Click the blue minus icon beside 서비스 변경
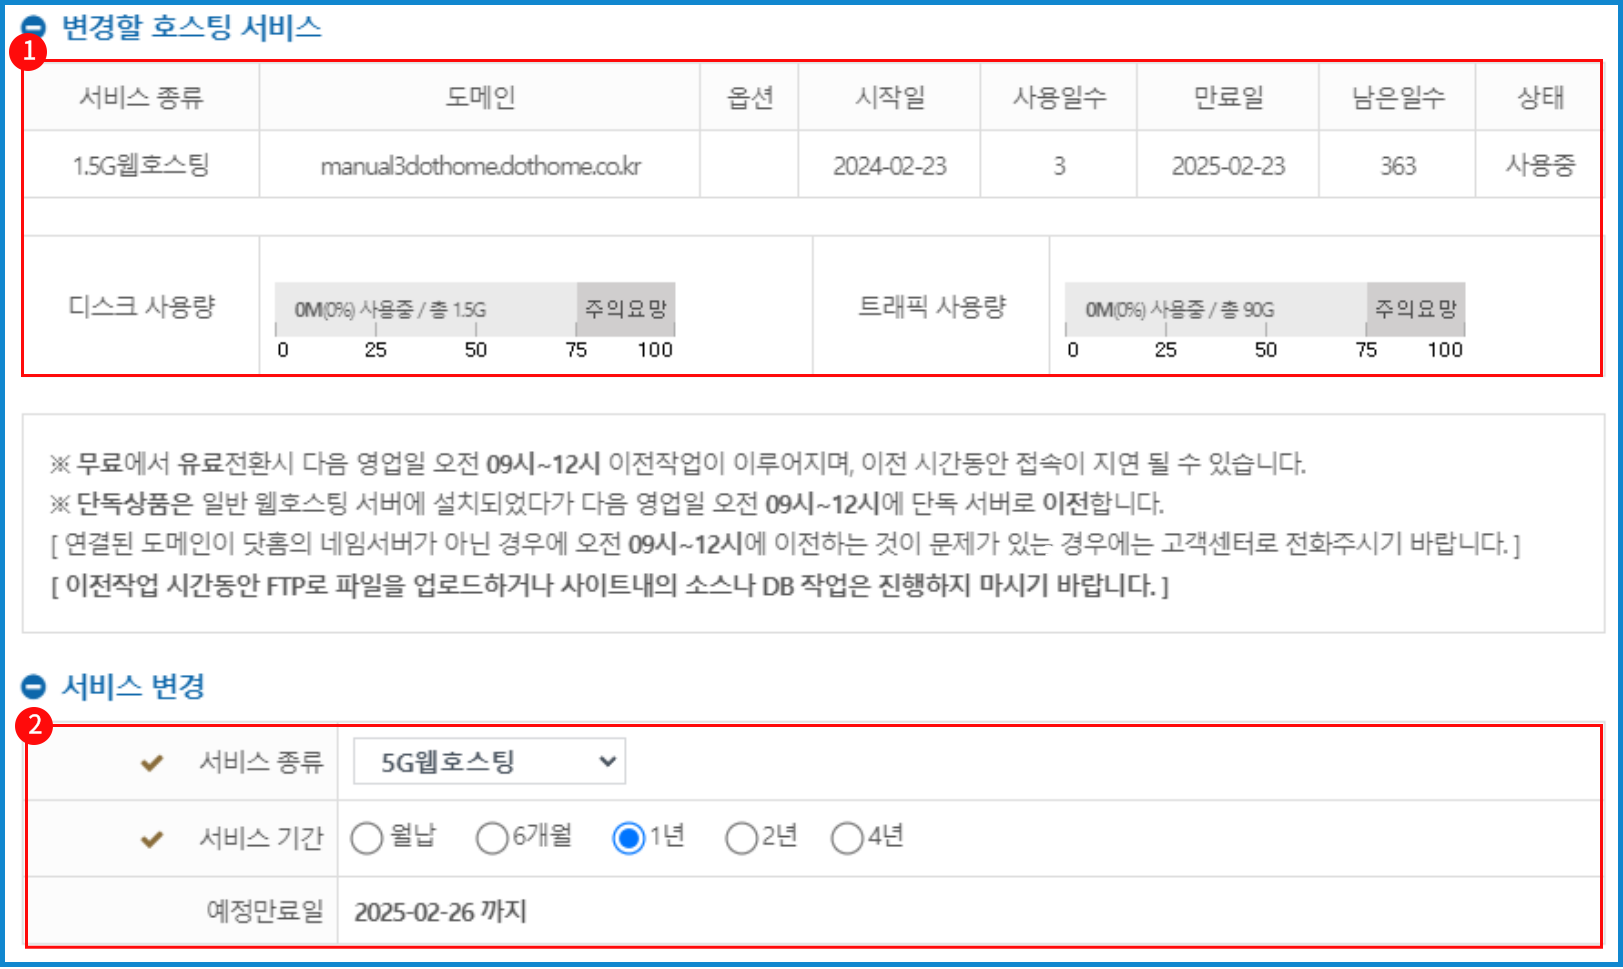This screenshot has height=969, width=1623. point(33,686)
